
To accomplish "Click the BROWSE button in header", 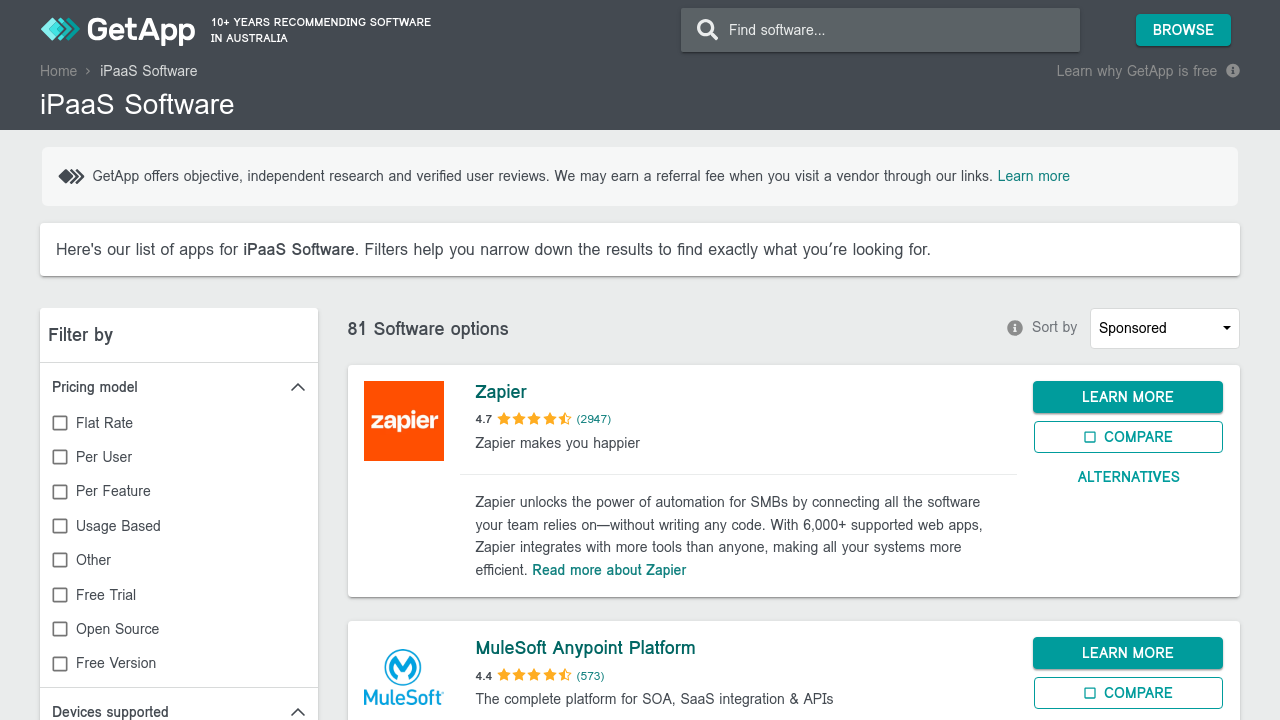I will coord(1183,30).
